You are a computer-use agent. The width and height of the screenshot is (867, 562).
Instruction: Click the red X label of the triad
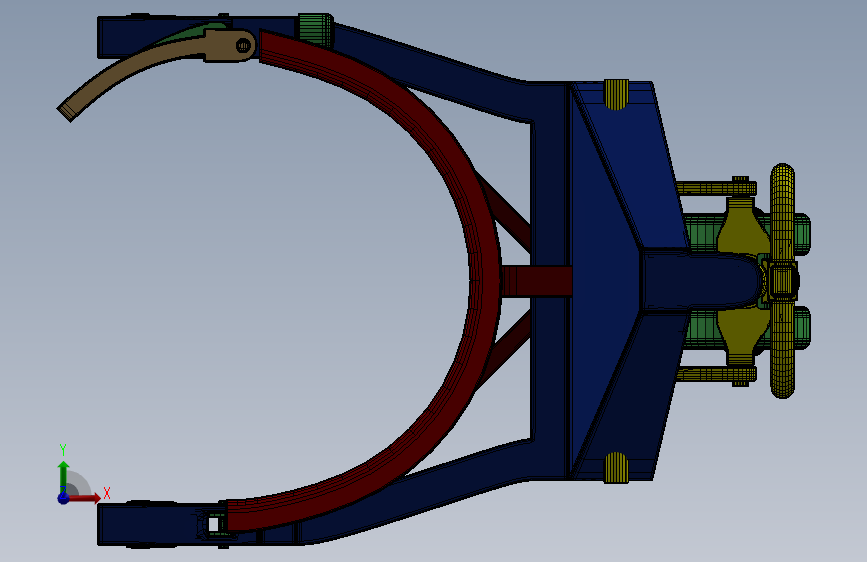107,493
